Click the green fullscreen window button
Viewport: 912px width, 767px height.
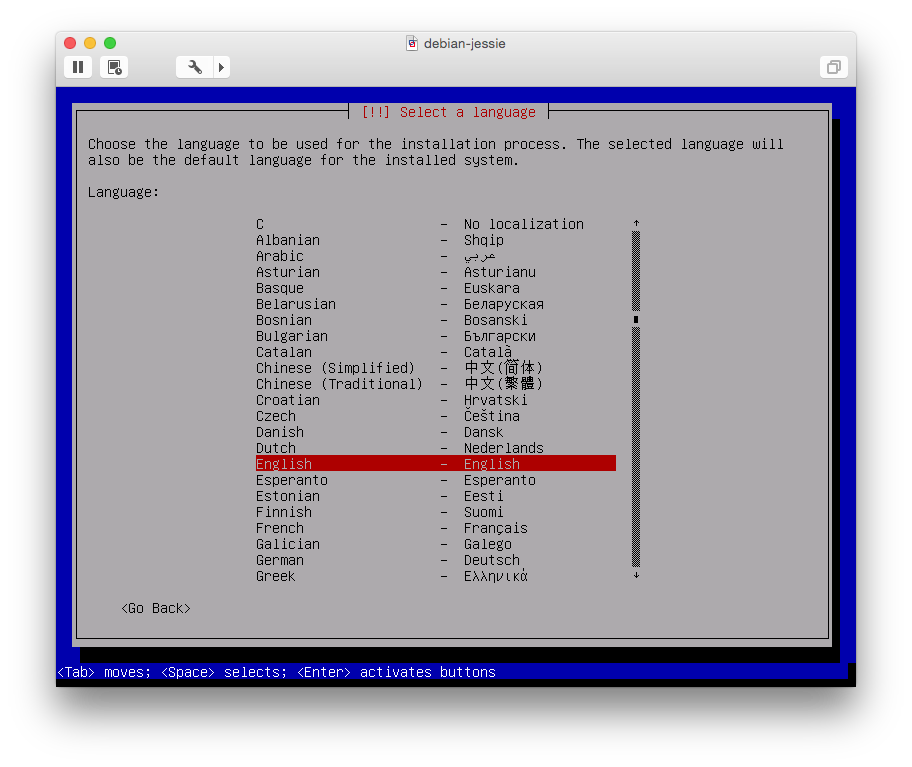(110, 43)
